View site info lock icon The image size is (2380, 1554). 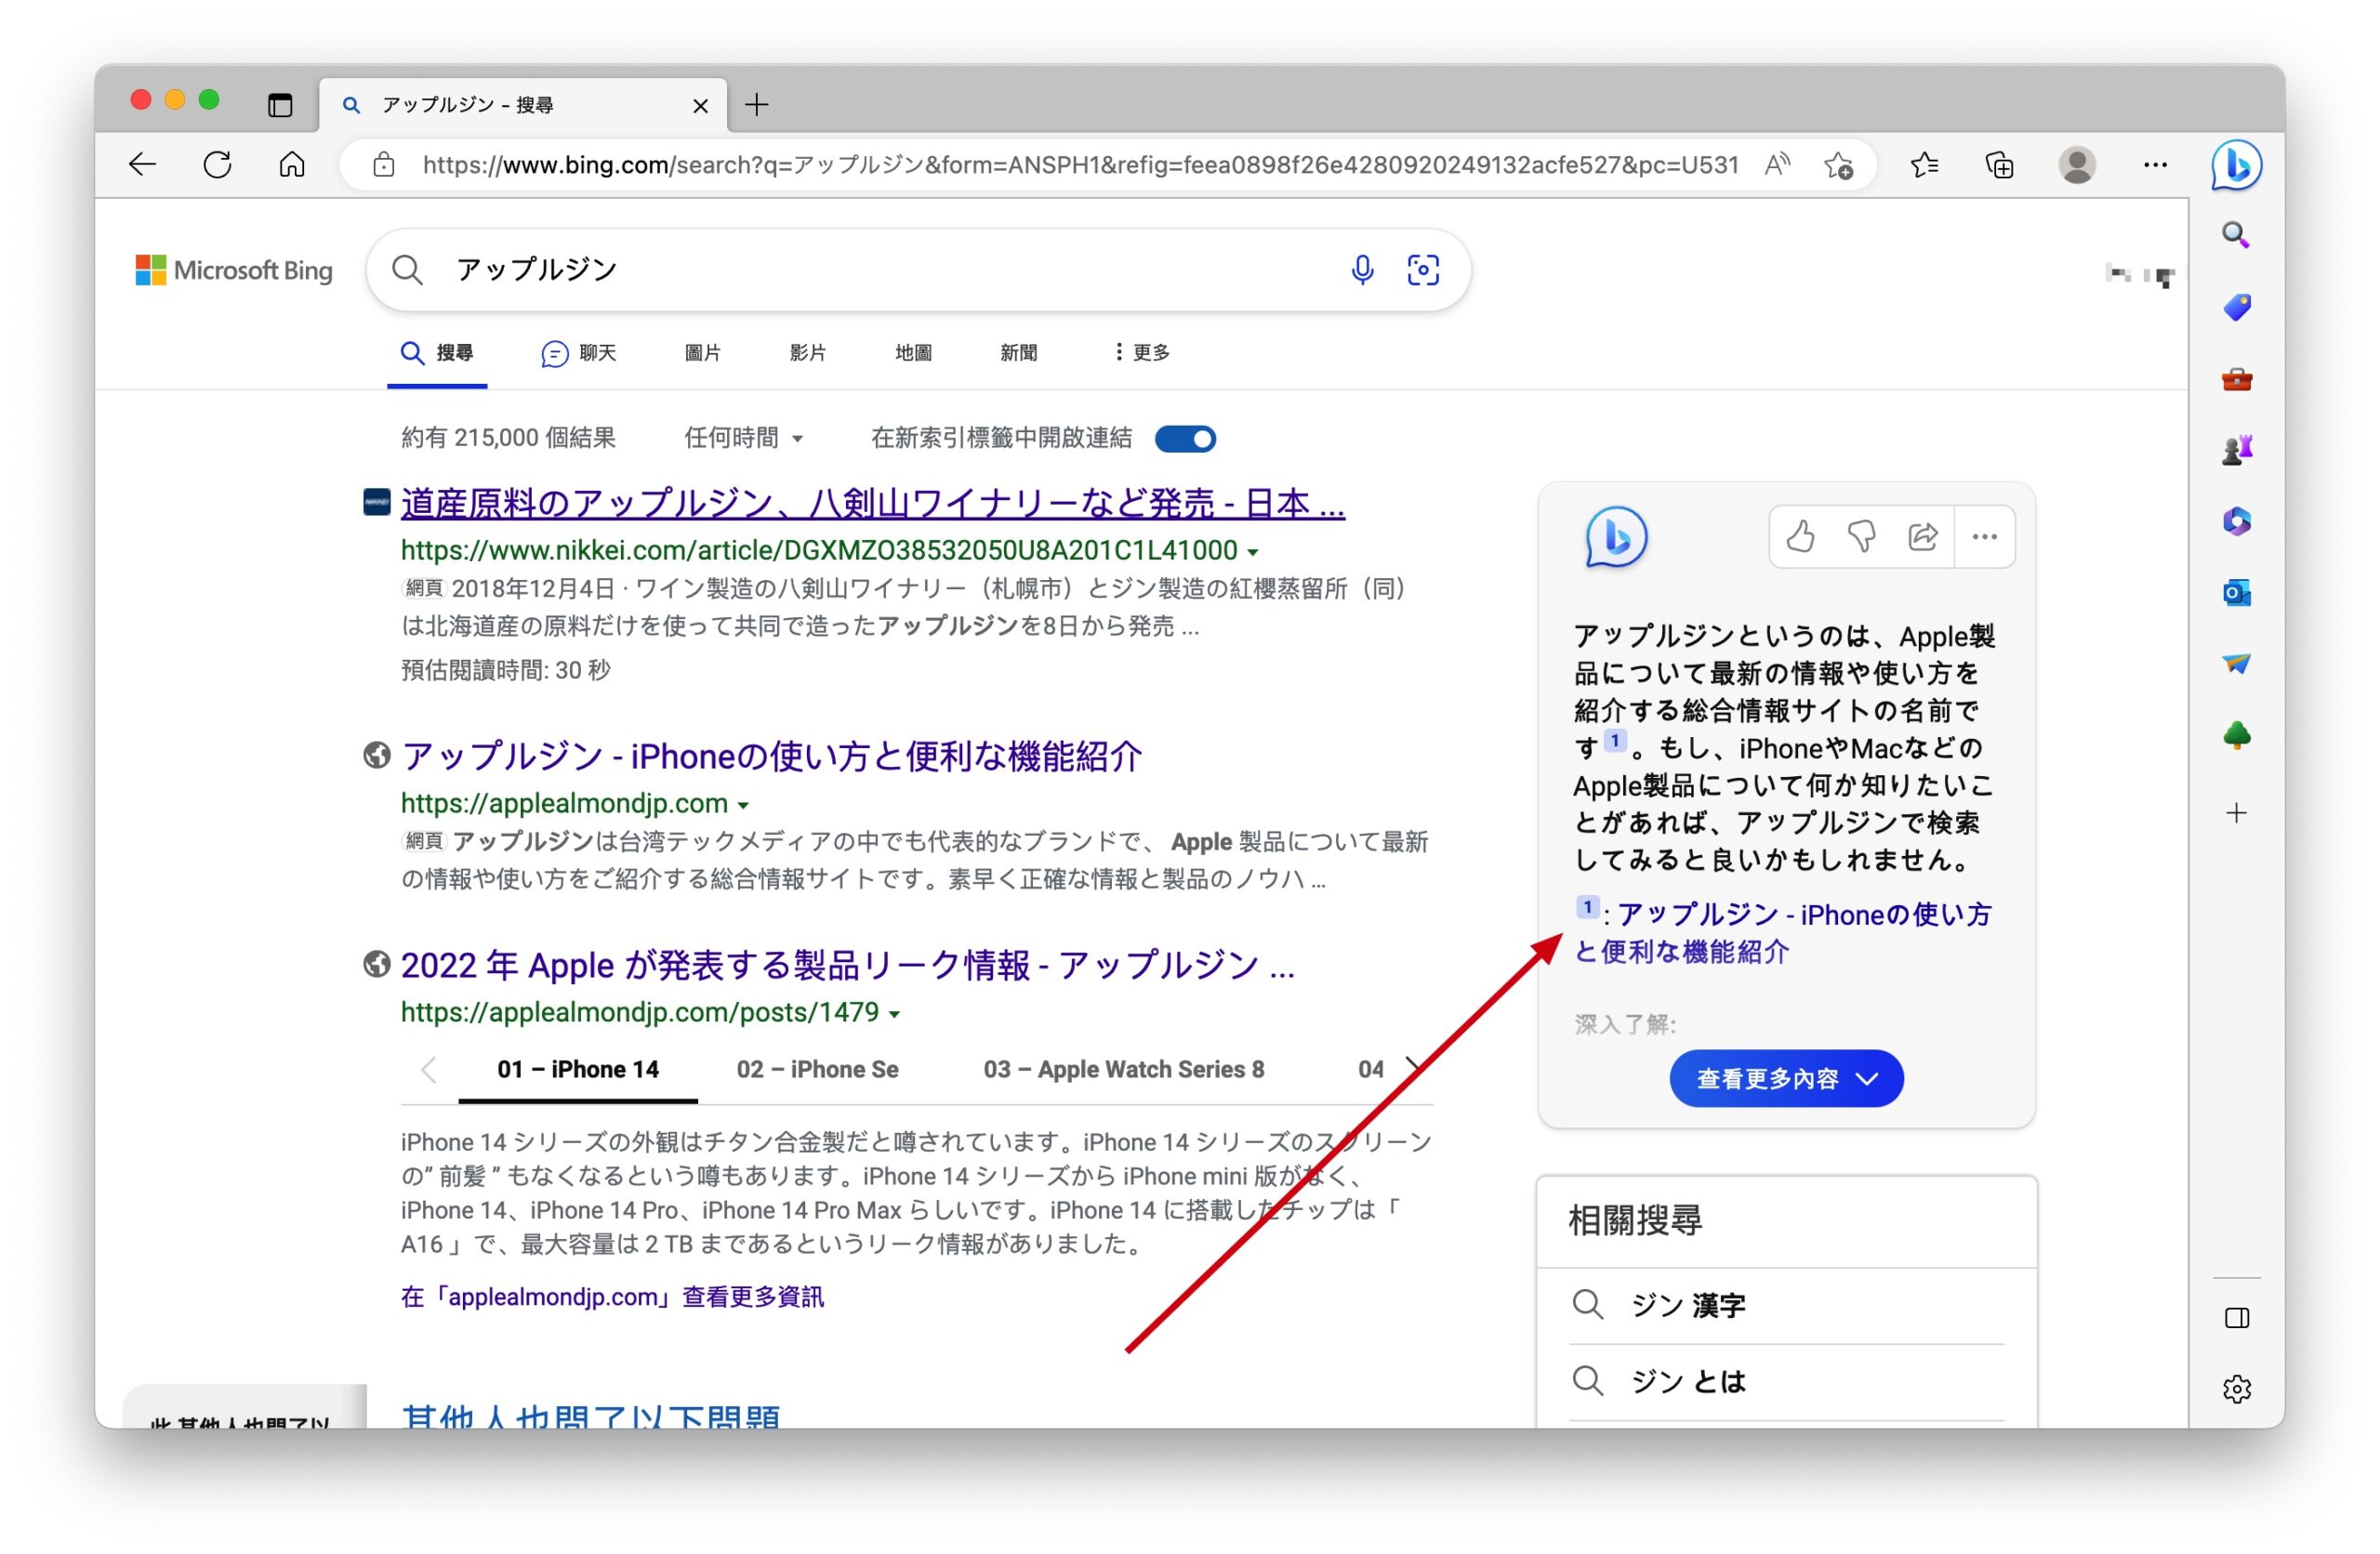pyautogui.click(x=384, y=165)
